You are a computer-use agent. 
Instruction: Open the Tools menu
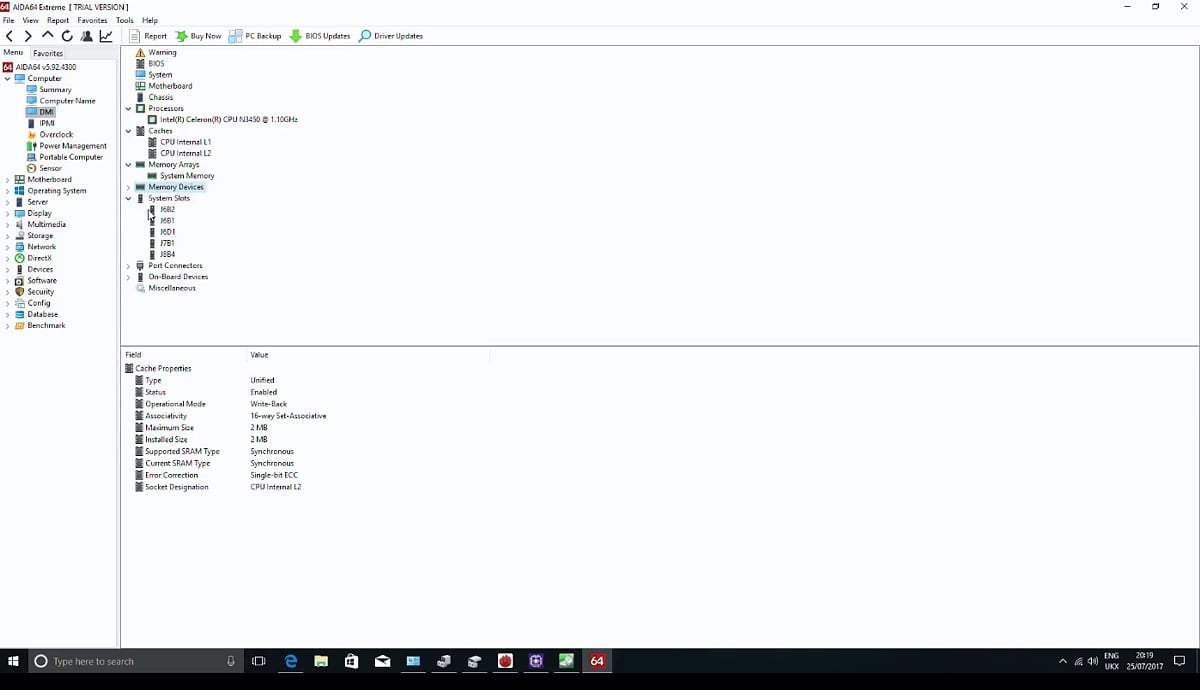click(x=125, y=20)
